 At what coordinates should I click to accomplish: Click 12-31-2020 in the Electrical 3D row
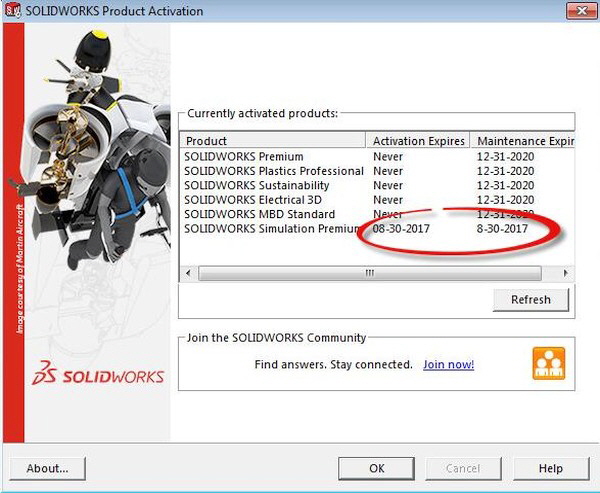click(505, 200)
